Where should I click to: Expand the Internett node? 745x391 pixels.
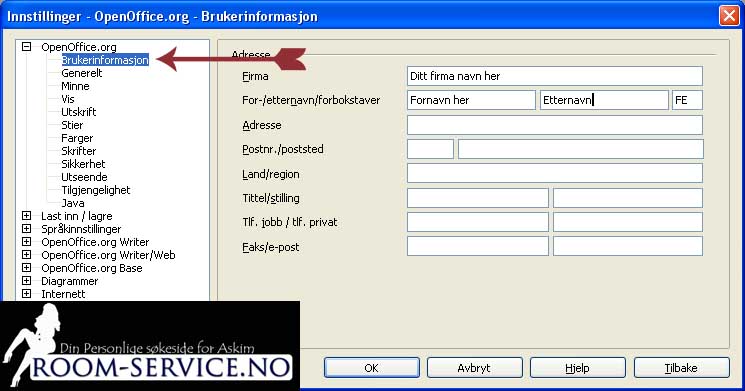(27, 294)
